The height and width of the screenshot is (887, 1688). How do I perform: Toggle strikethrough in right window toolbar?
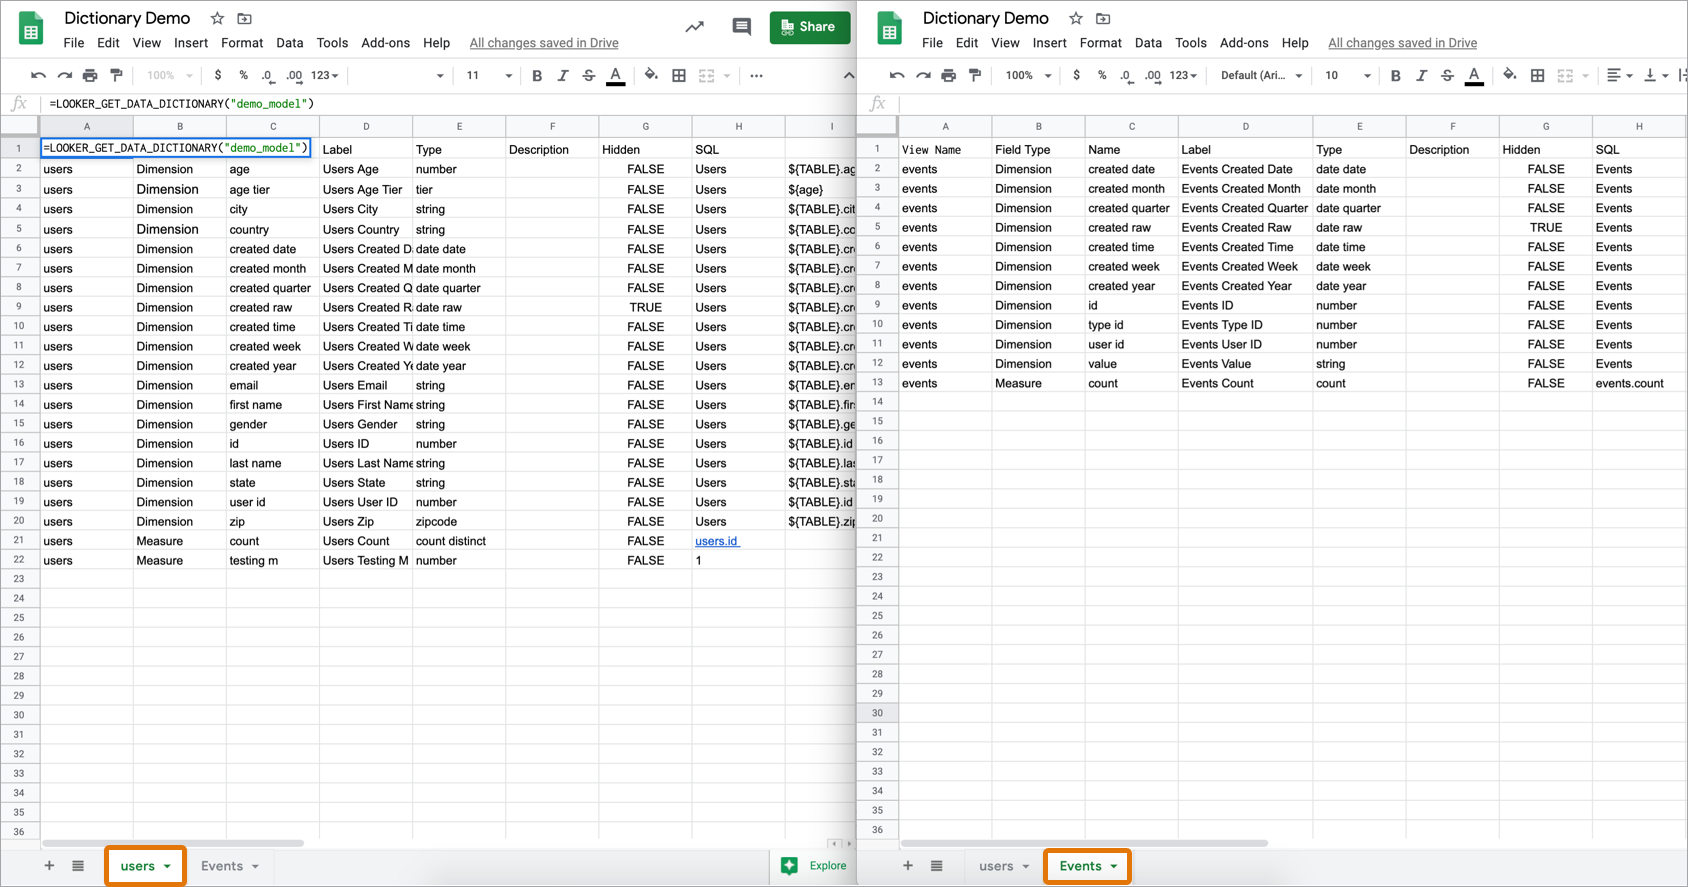(x=1447, y=75)
